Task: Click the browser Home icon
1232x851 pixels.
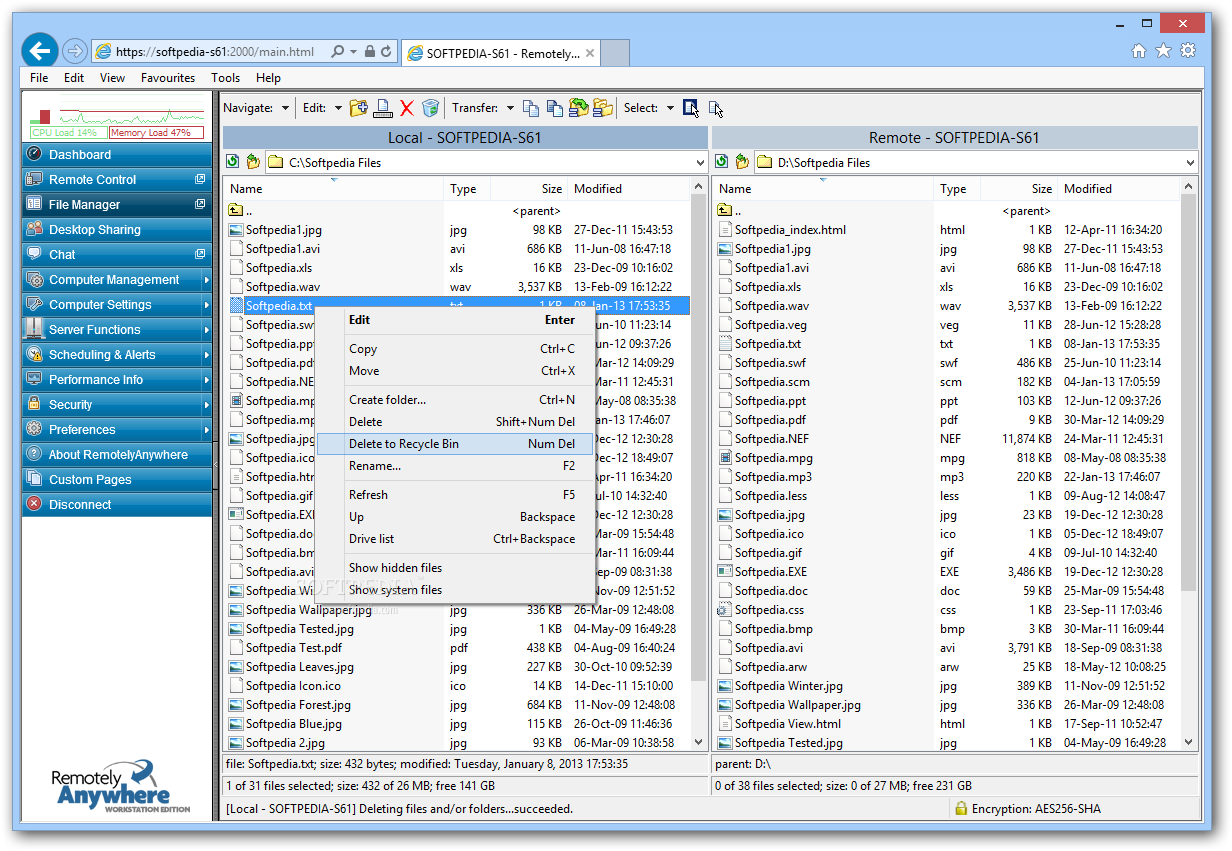Action: (1139, 51)
